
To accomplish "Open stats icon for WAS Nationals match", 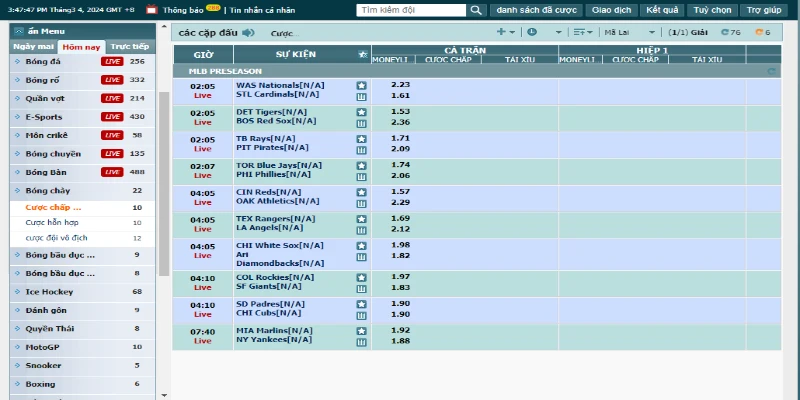I will [361, 97].
